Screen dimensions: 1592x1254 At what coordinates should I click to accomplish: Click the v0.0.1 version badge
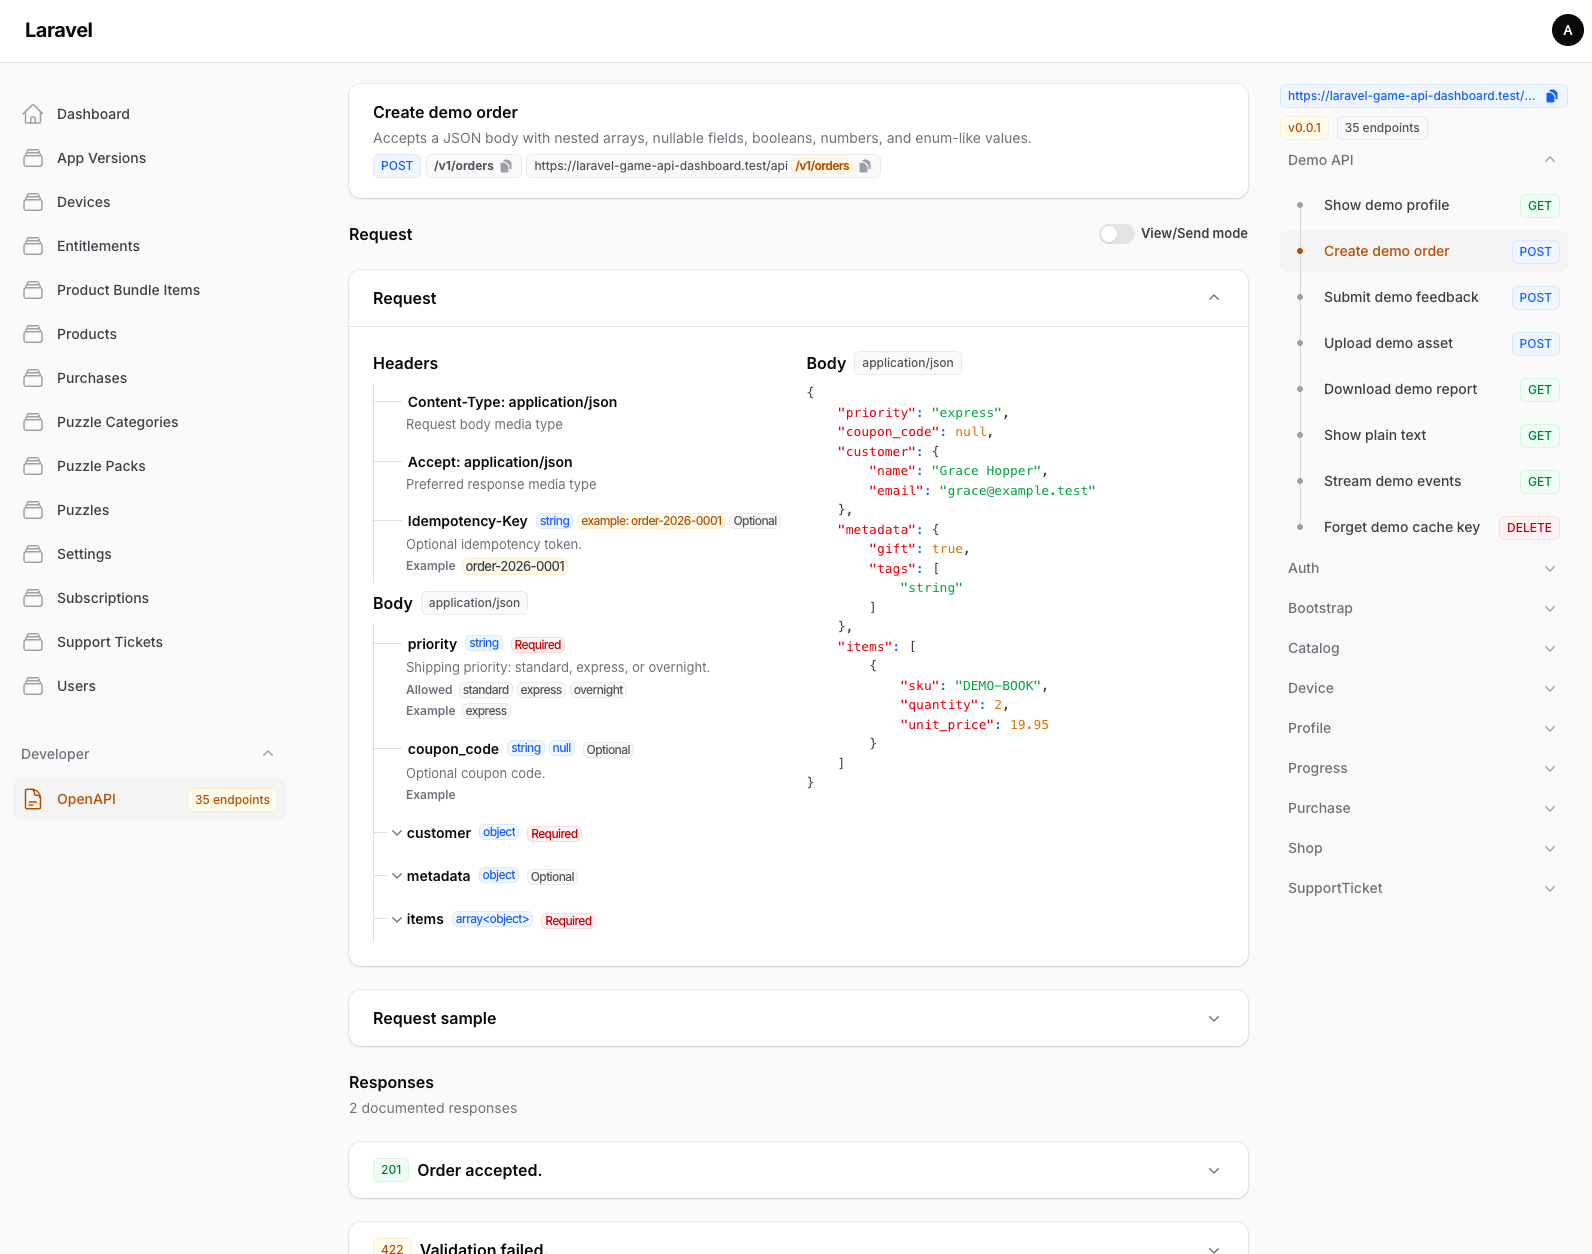[x=1304, y=128]
